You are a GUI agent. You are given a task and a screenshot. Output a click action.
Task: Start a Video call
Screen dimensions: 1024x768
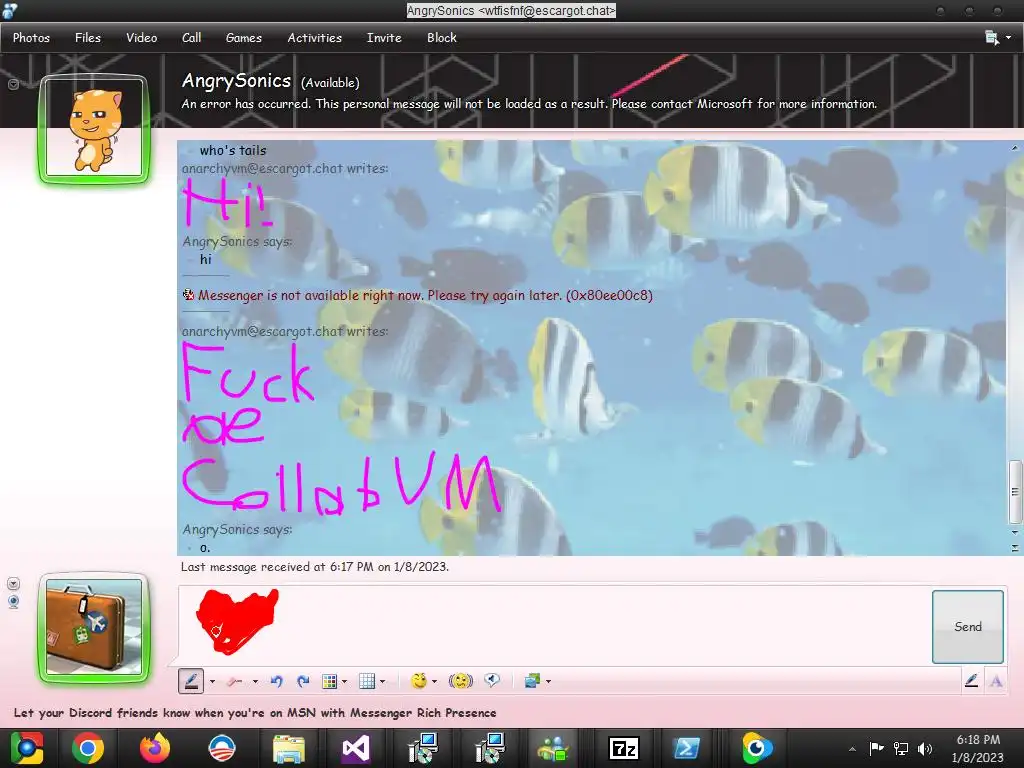click(x=142, y=38)
